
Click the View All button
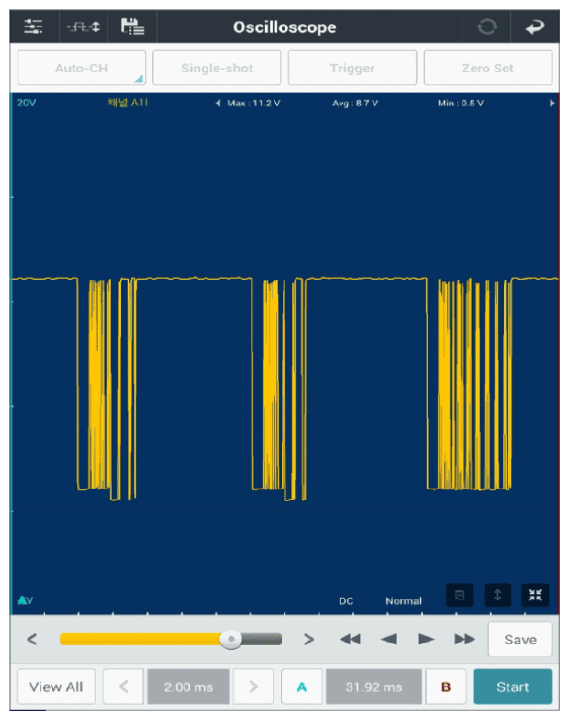point(56,687)
